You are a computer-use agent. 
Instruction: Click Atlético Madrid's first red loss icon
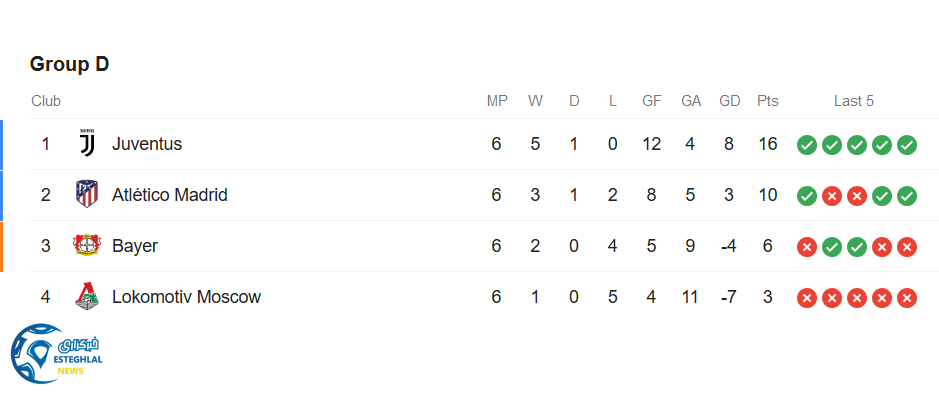pos(832,196)
